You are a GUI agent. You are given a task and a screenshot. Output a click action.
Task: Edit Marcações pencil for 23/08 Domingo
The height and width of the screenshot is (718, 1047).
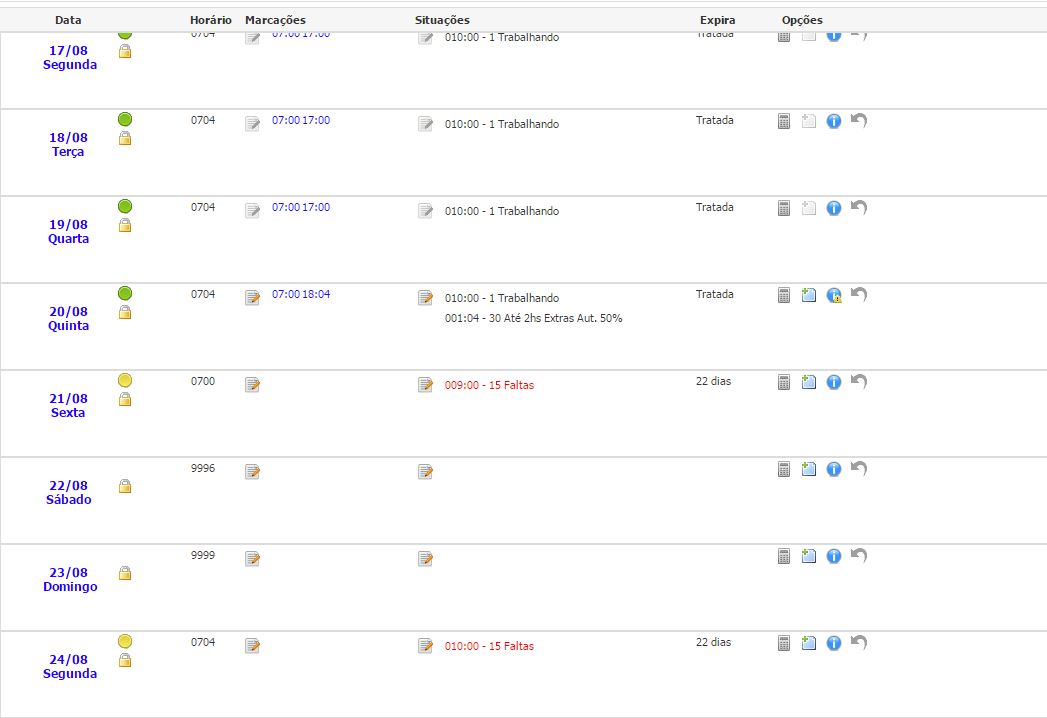[x=253, y=559]
